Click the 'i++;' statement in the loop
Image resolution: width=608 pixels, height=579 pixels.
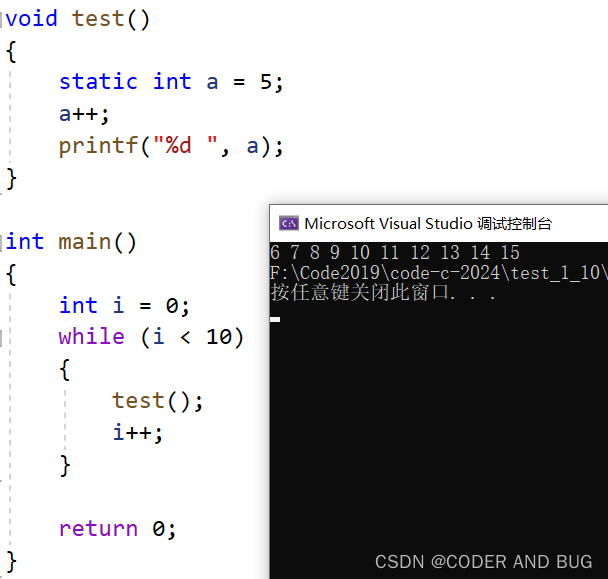(x=138, y=432)
